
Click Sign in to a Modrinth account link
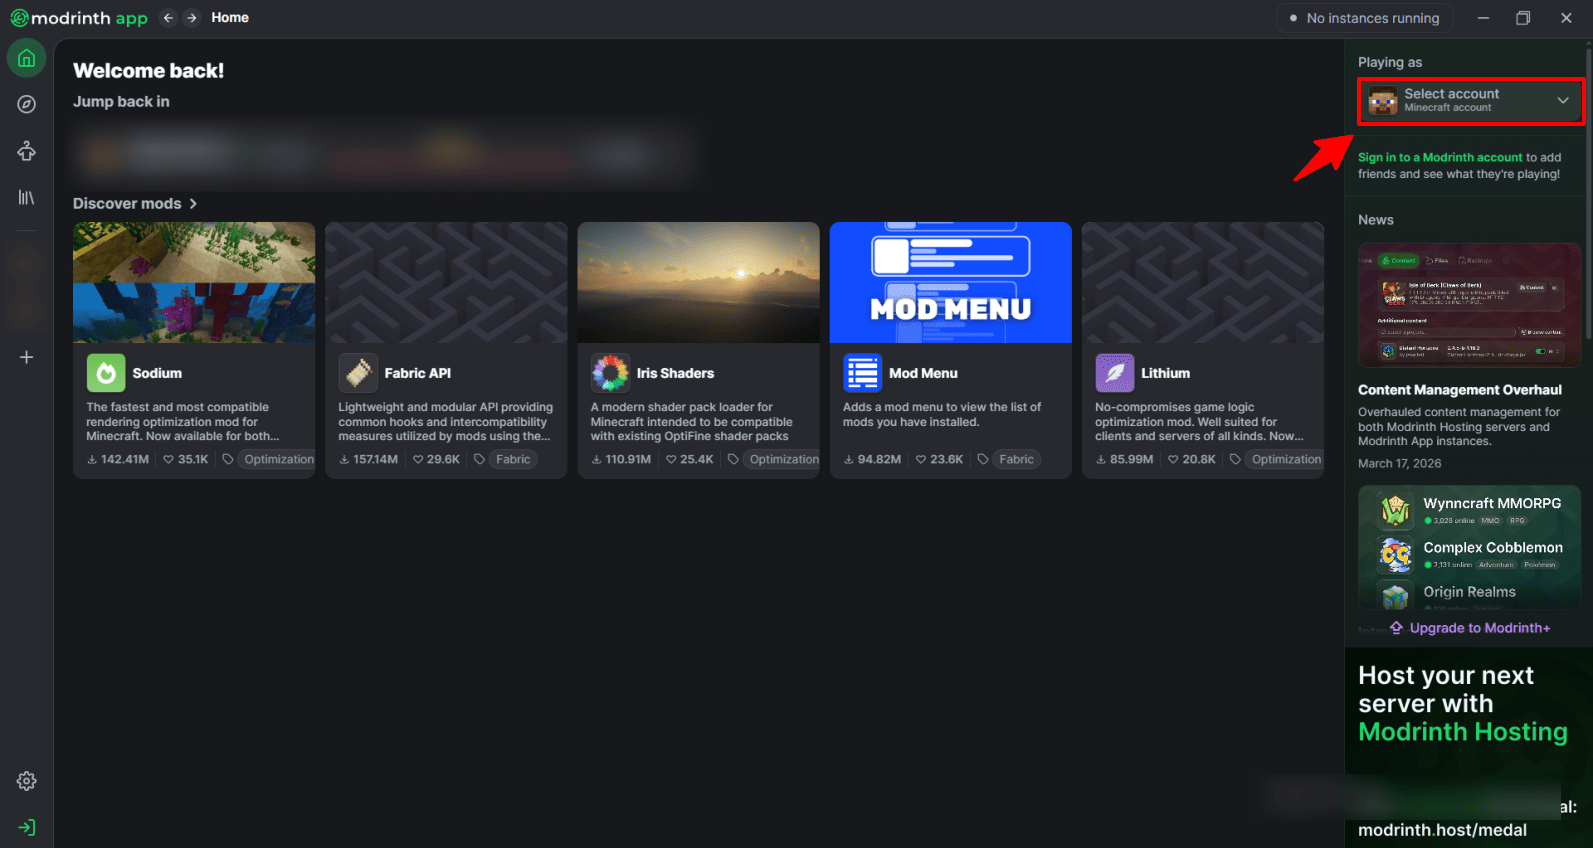click(x=1440, y=157)
